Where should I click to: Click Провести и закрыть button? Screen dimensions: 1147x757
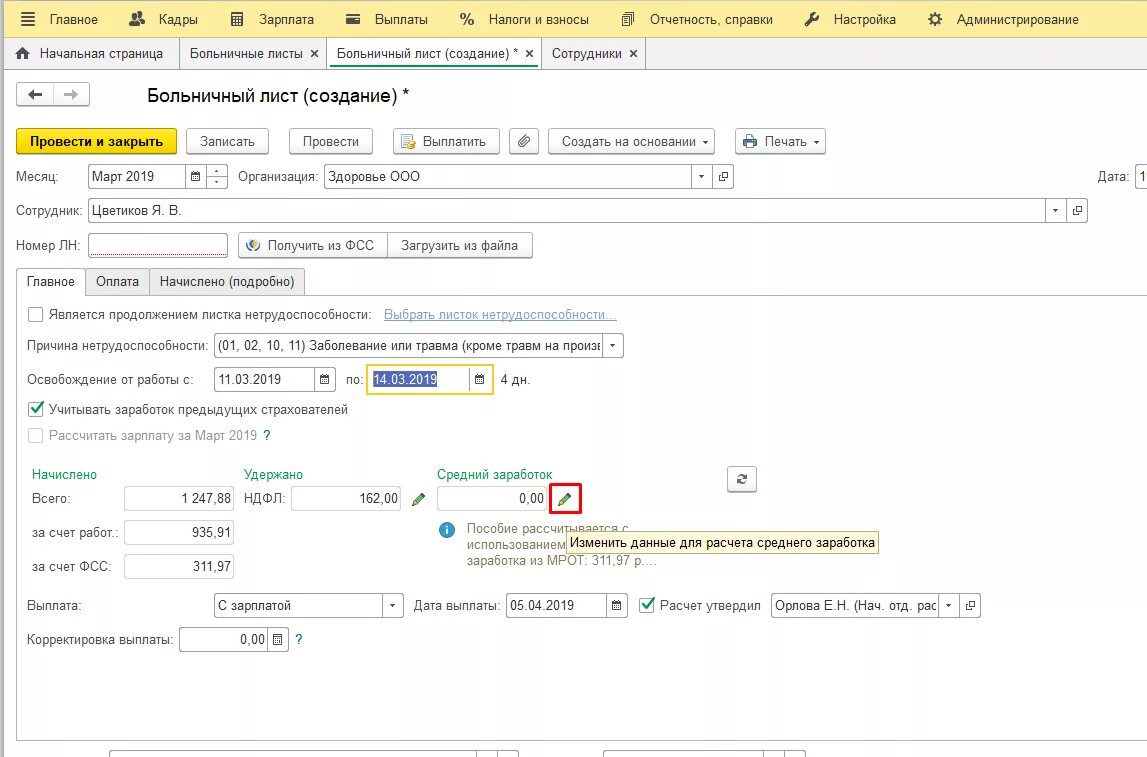pyautogui.click(x=97, y=141)
